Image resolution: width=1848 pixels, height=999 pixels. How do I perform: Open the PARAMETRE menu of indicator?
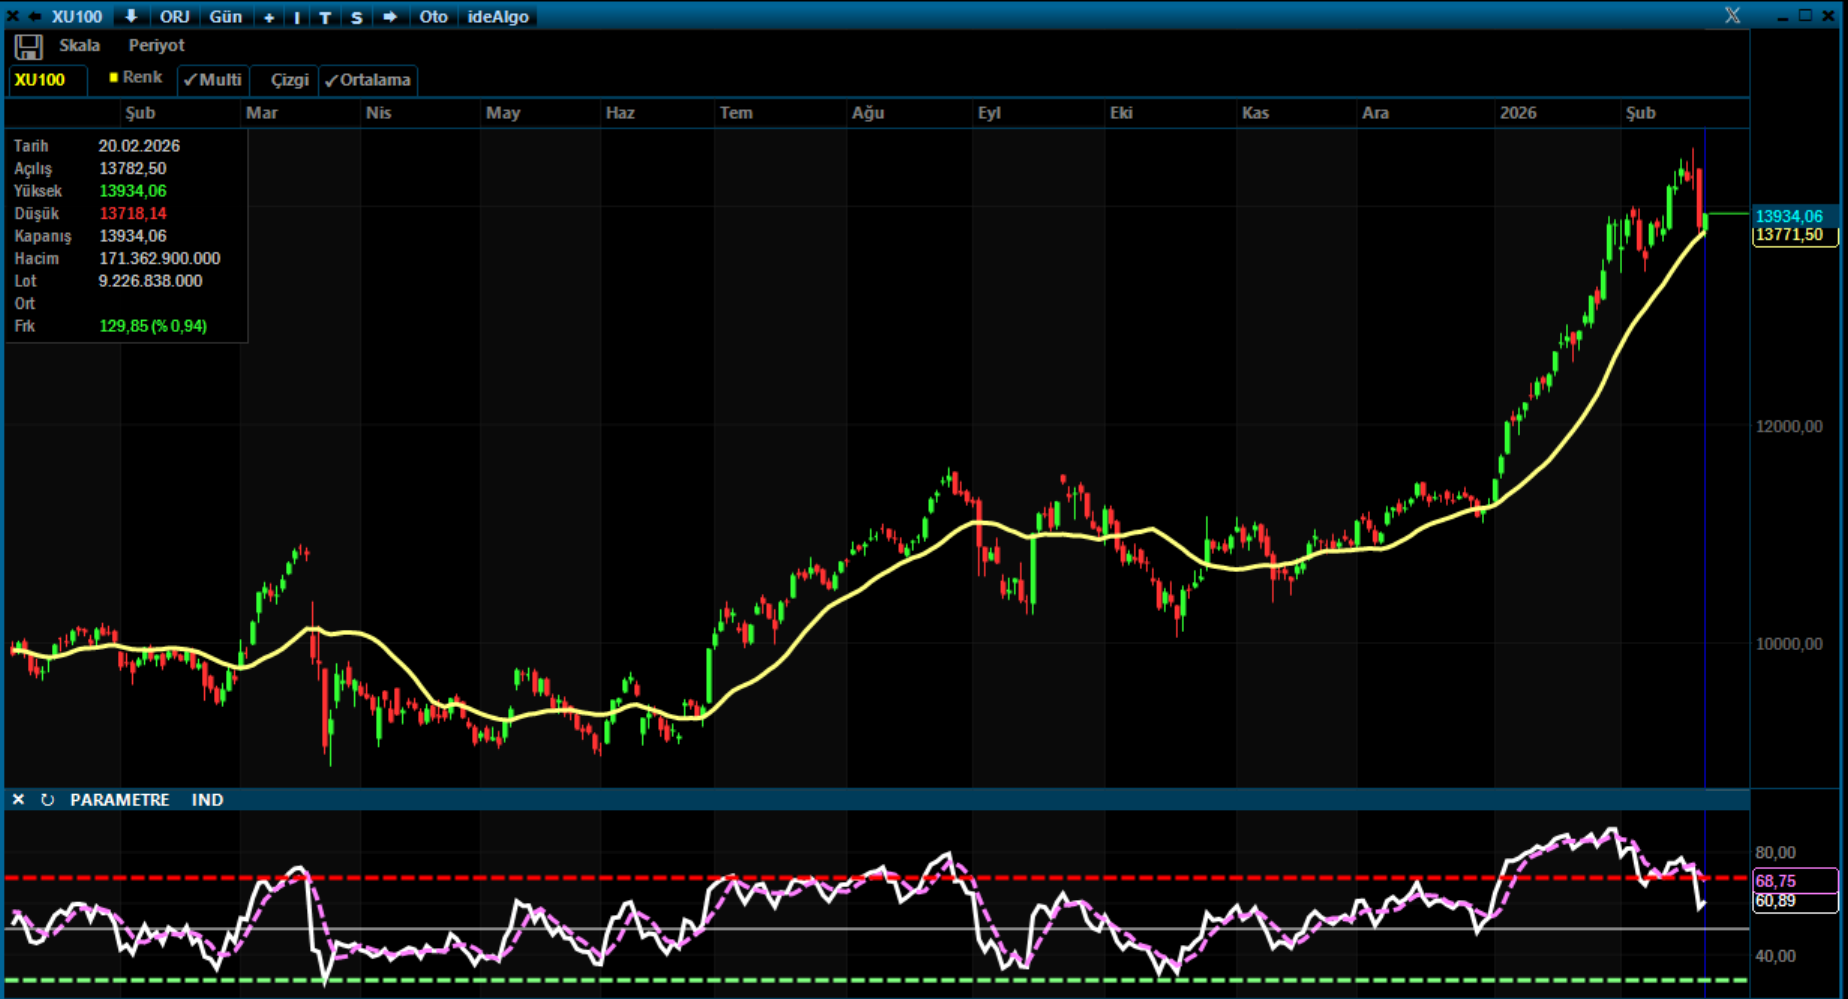coord(119,800)
